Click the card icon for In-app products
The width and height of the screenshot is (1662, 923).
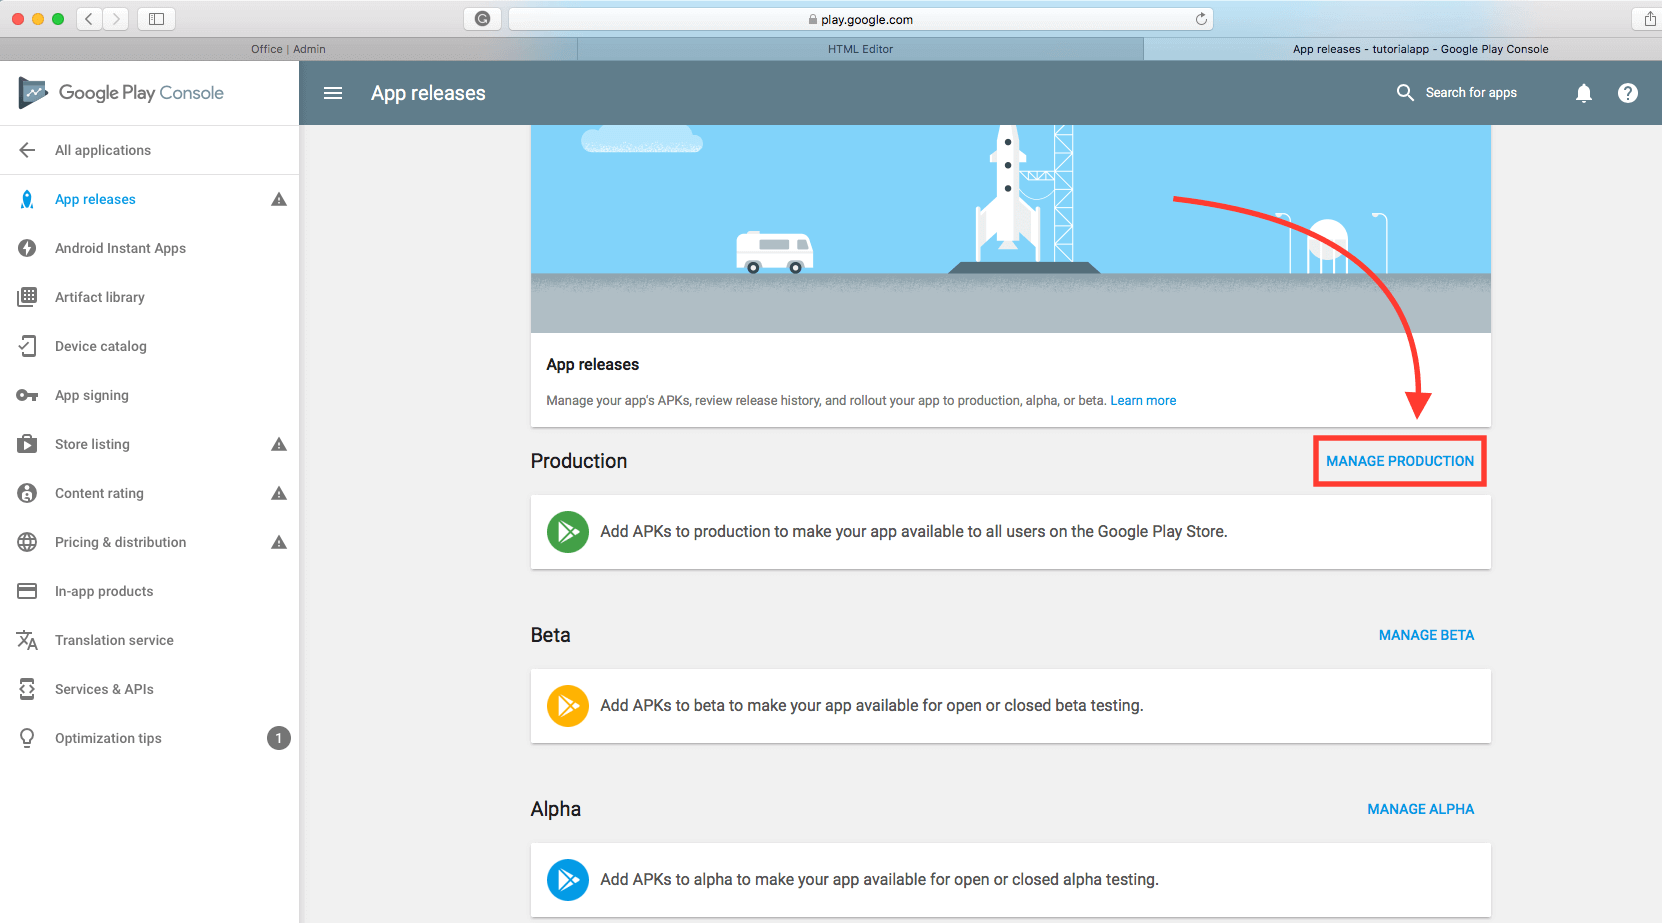(x=27, y=591)
